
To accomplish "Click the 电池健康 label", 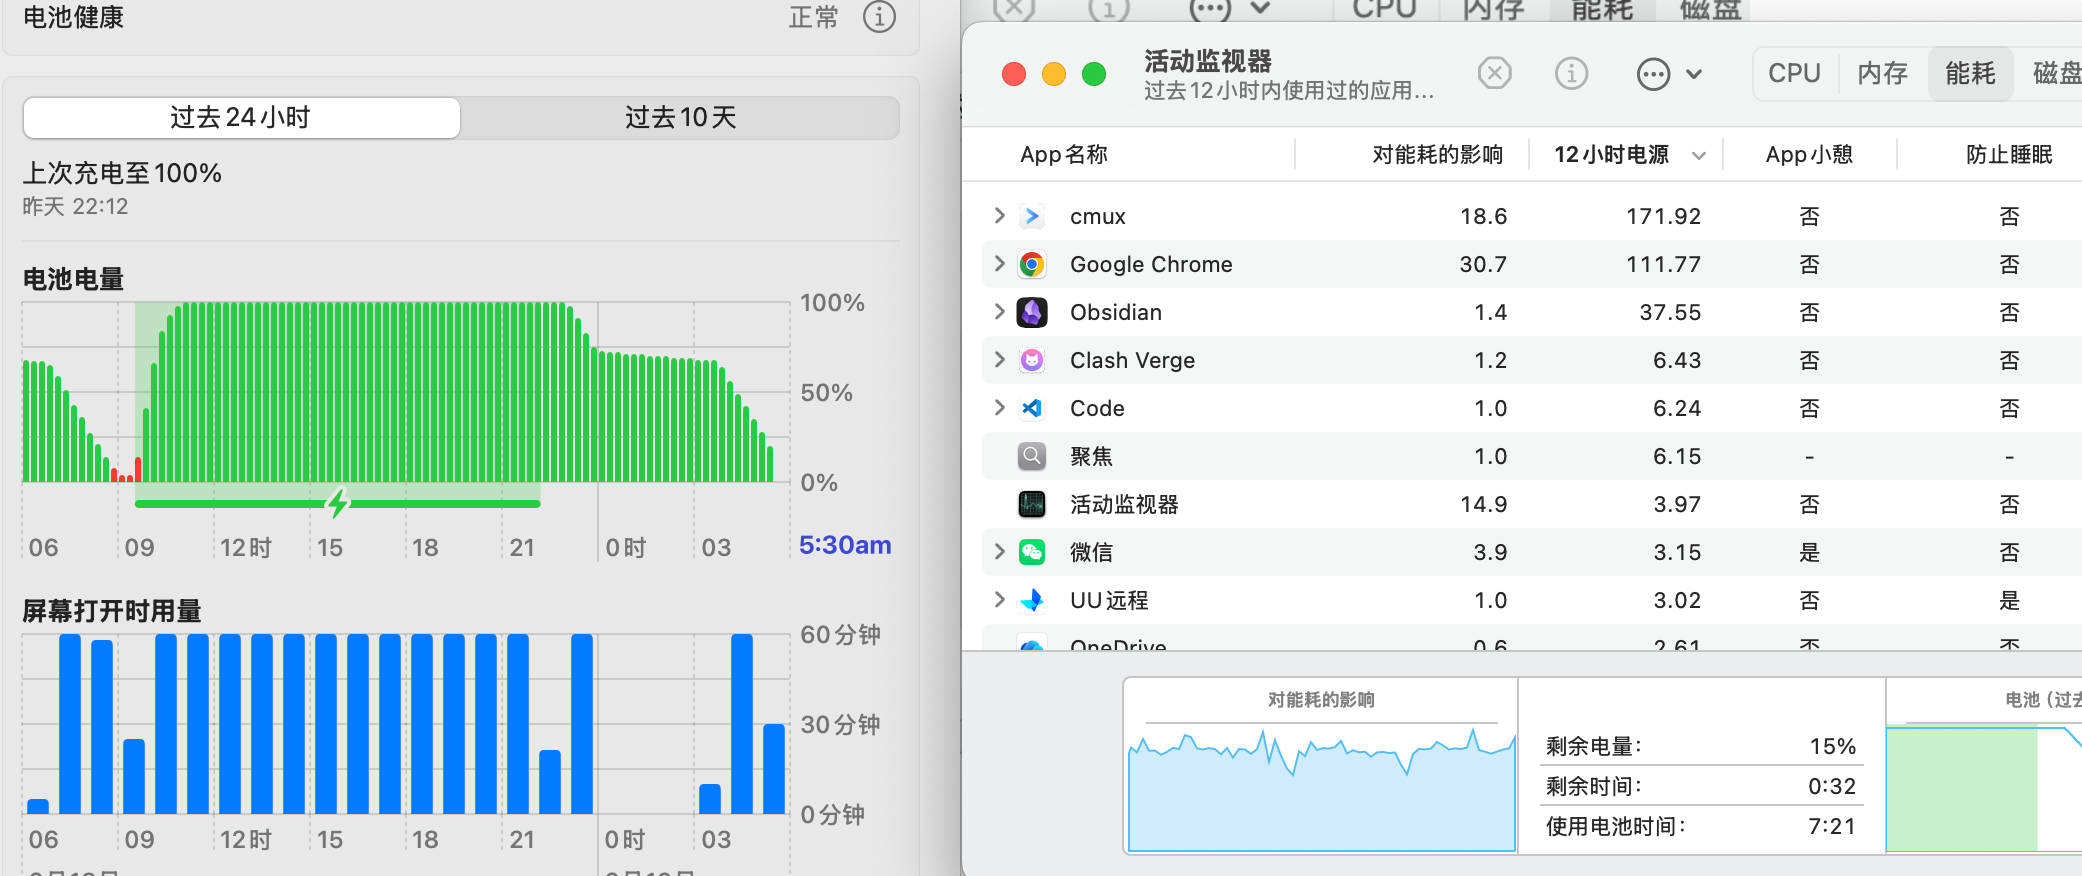I will [73, 17].
